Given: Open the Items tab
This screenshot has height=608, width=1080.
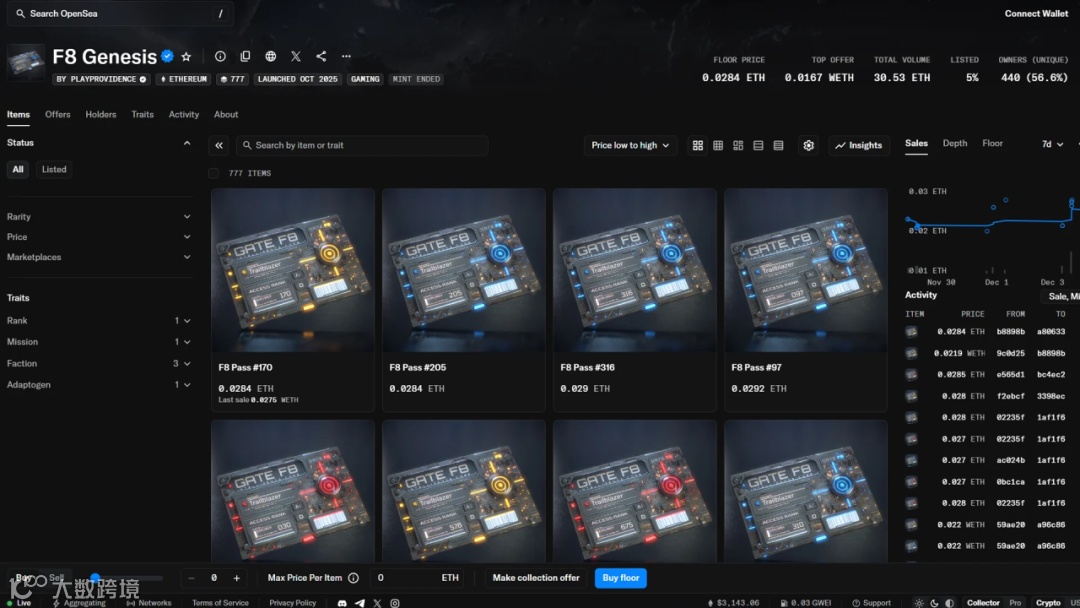Looking at the screenshot, I should 18,114.
